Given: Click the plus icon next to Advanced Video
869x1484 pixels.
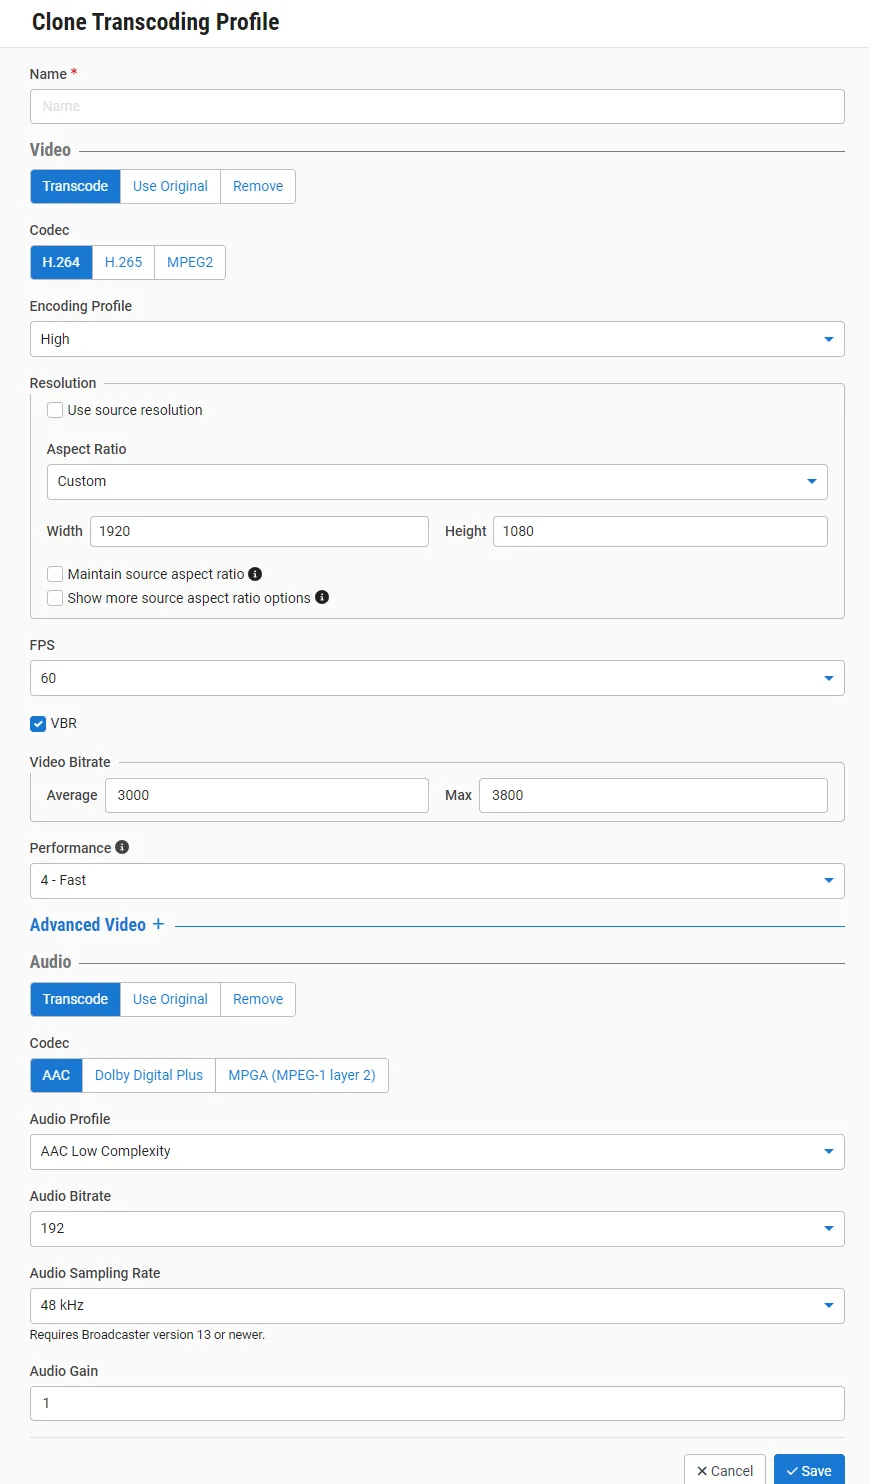Looking at the screenshot, I should click(158, 925).
